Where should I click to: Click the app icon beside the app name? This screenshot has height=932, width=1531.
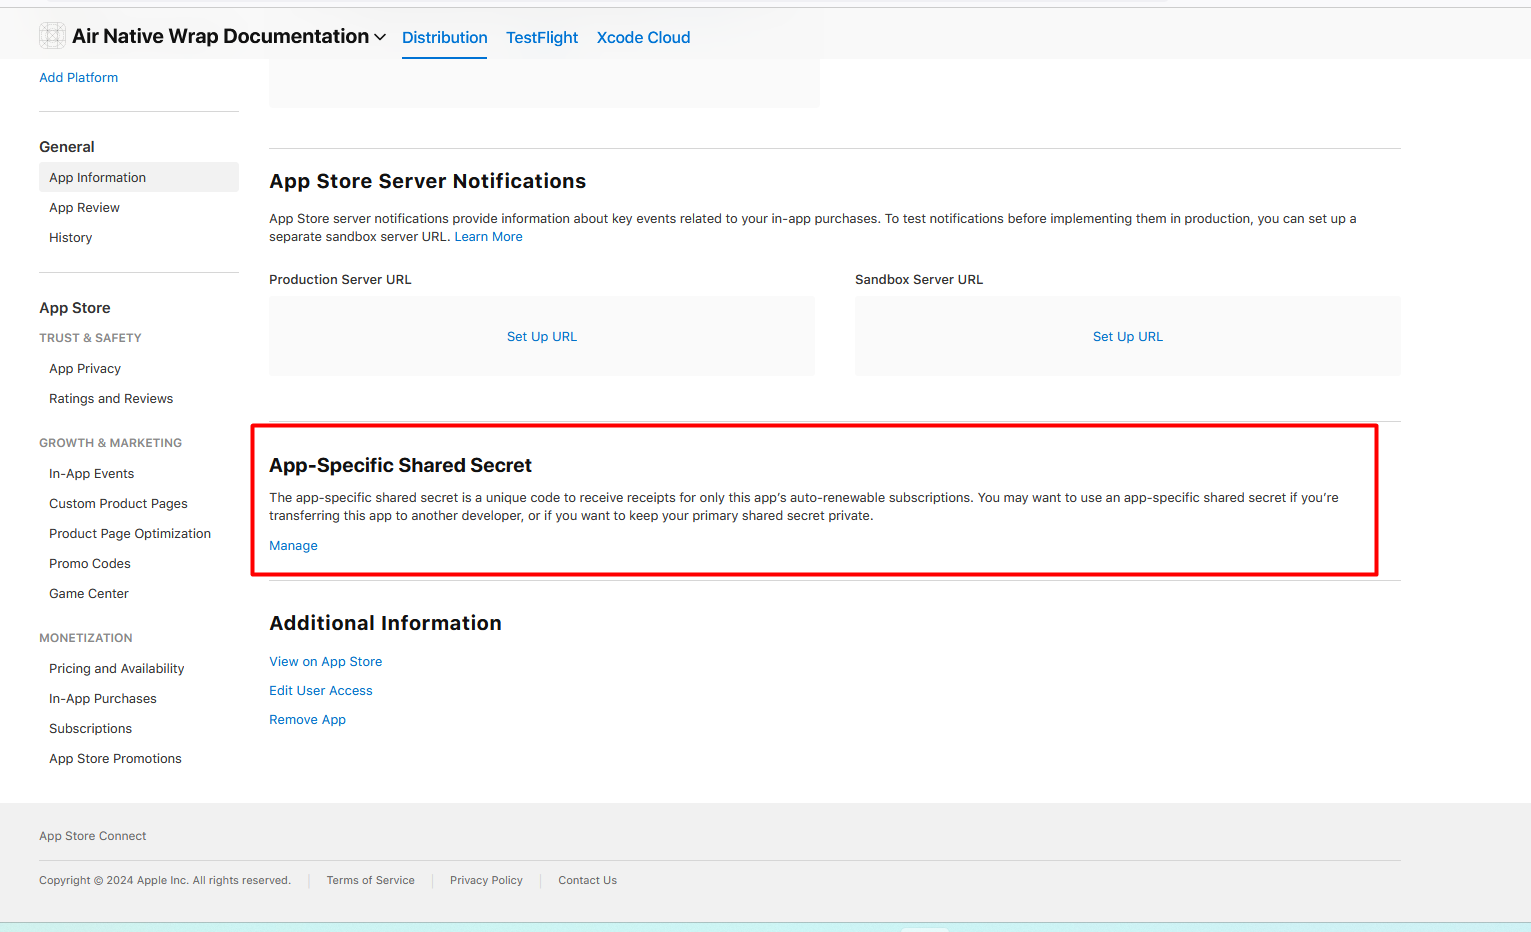(x=52, y=36)
